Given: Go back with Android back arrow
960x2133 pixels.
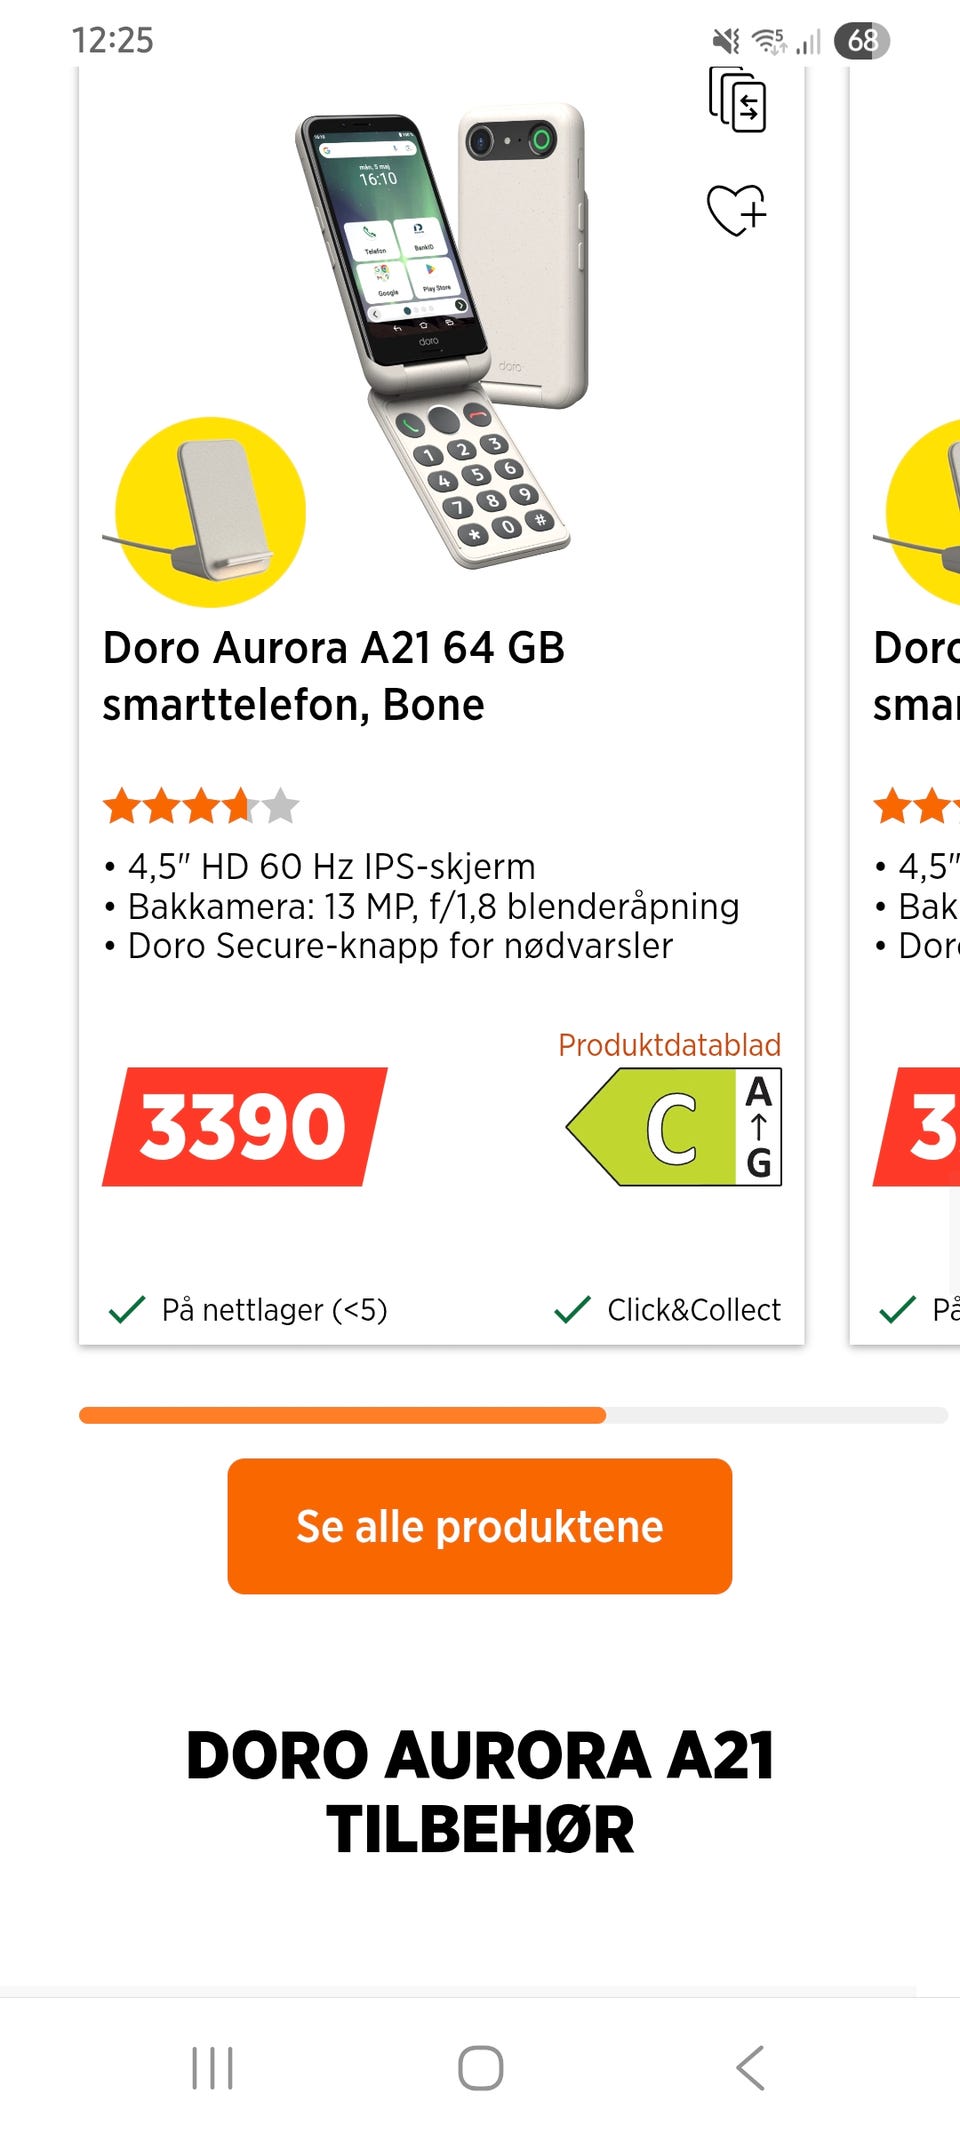Looking at the screenshot, I should [750, 2067].
